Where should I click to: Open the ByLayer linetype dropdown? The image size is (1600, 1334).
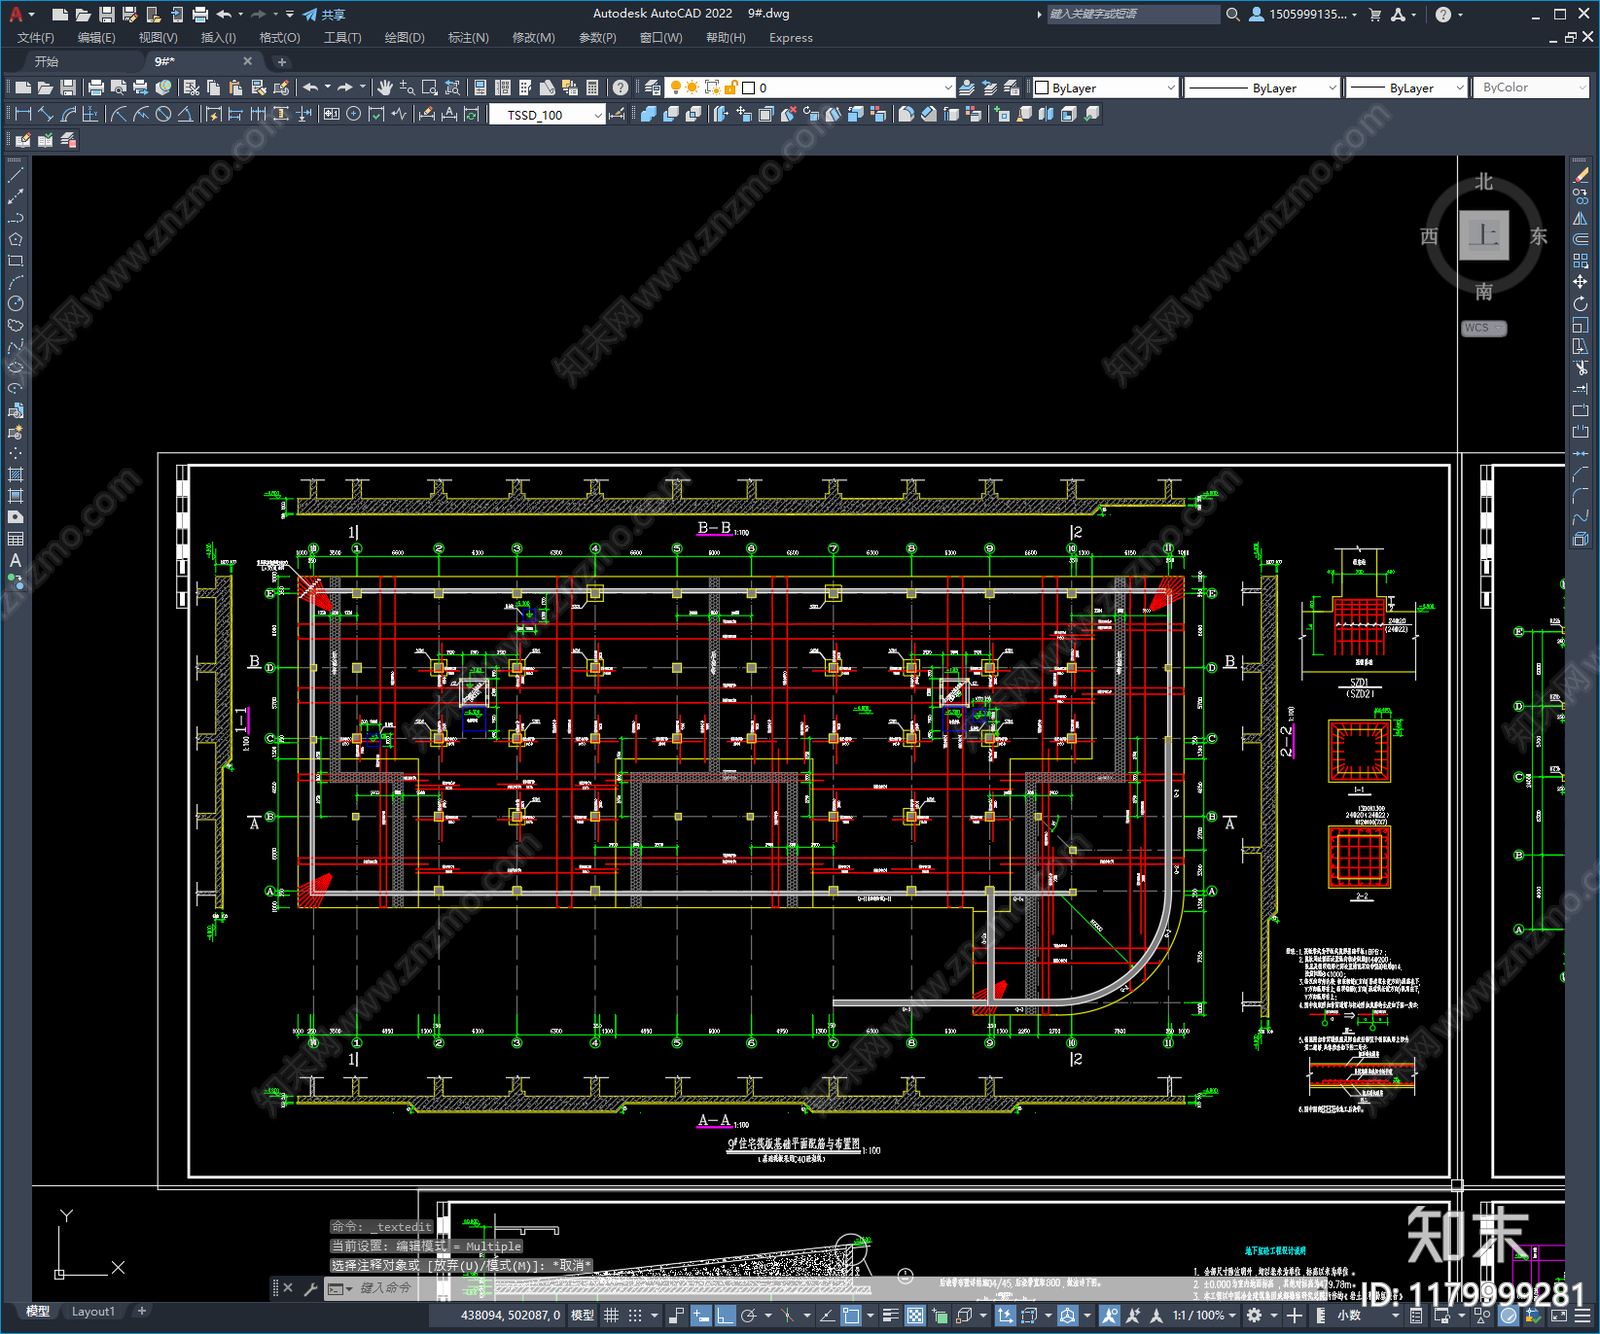tap(1262, 88)
